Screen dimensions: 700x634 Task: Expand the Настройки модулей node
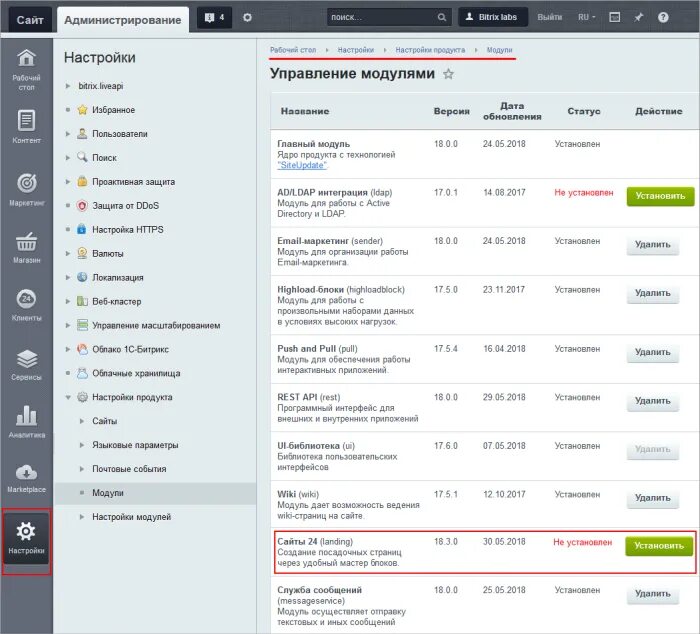[x=82, y=517]
